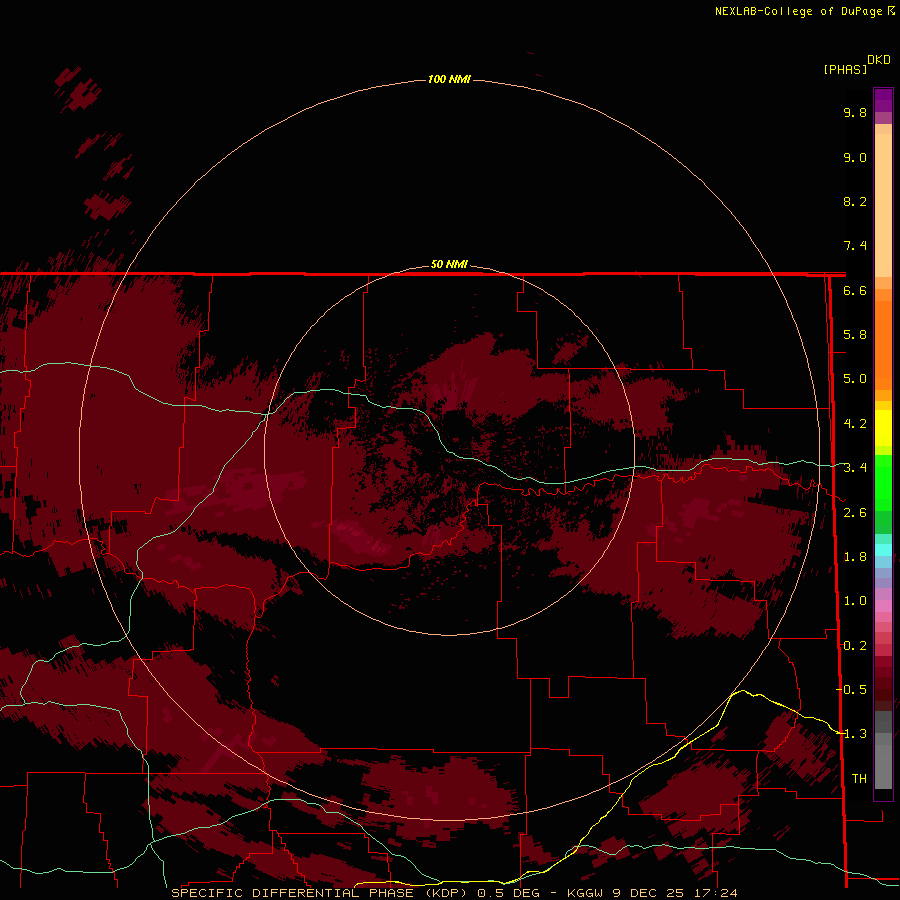Click the 1.8 value on color scale
The height and width of the screenshot is (900, 900).
[855, 557]
